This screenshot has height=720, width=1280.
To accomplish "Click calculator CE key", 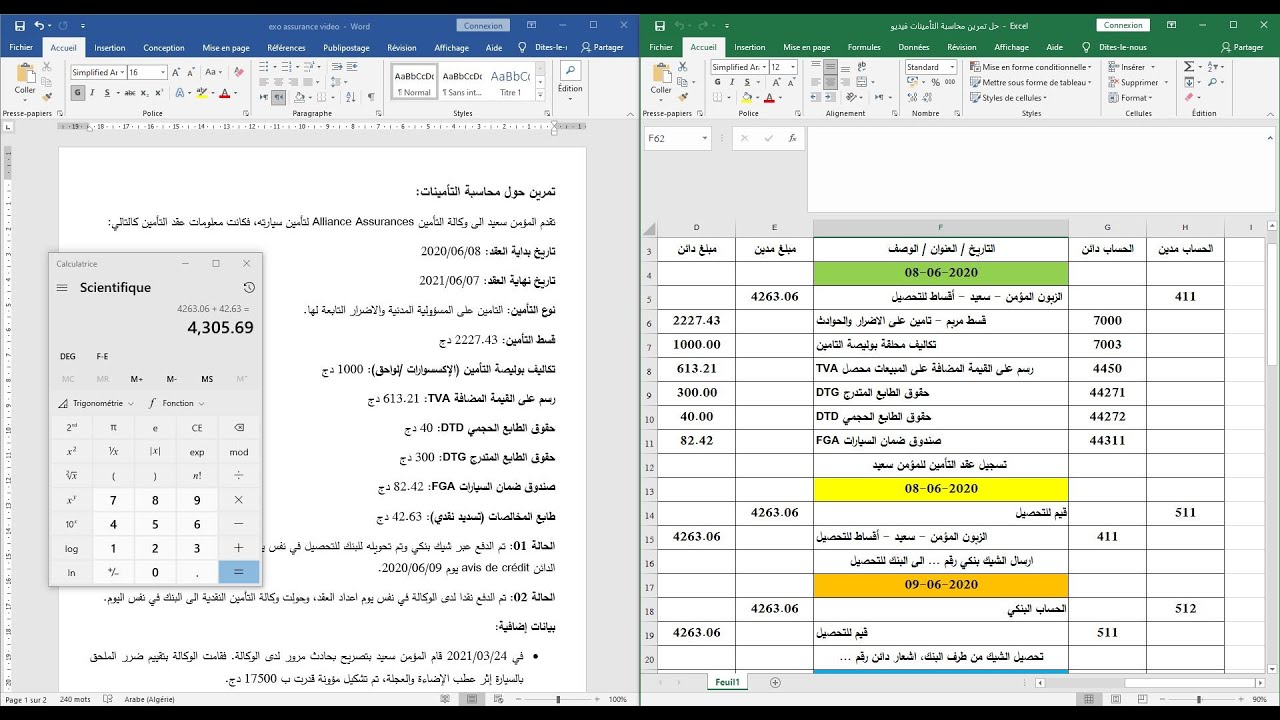I will 197,427.
